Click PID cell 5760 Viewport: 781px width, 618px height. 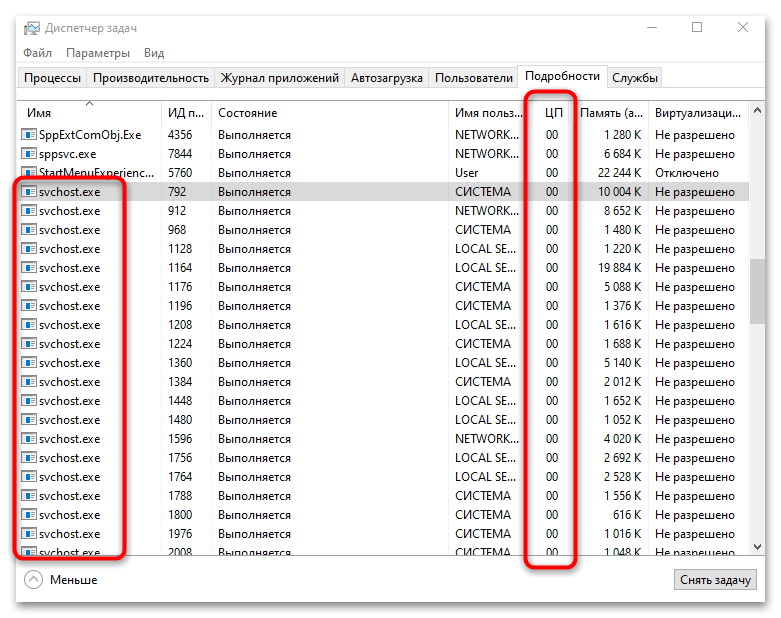(180, 173)
